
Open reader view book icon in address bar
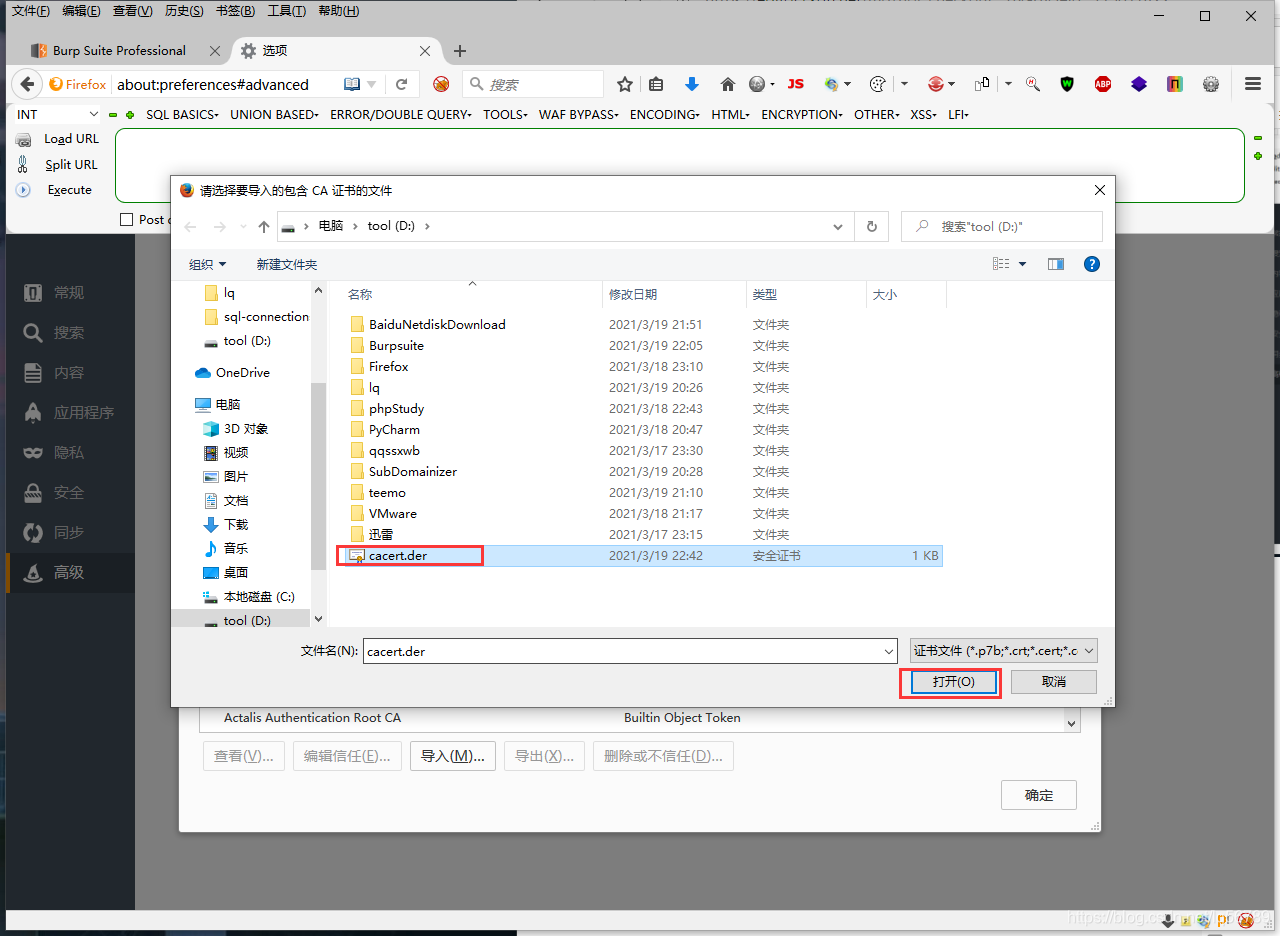[352, 85]
